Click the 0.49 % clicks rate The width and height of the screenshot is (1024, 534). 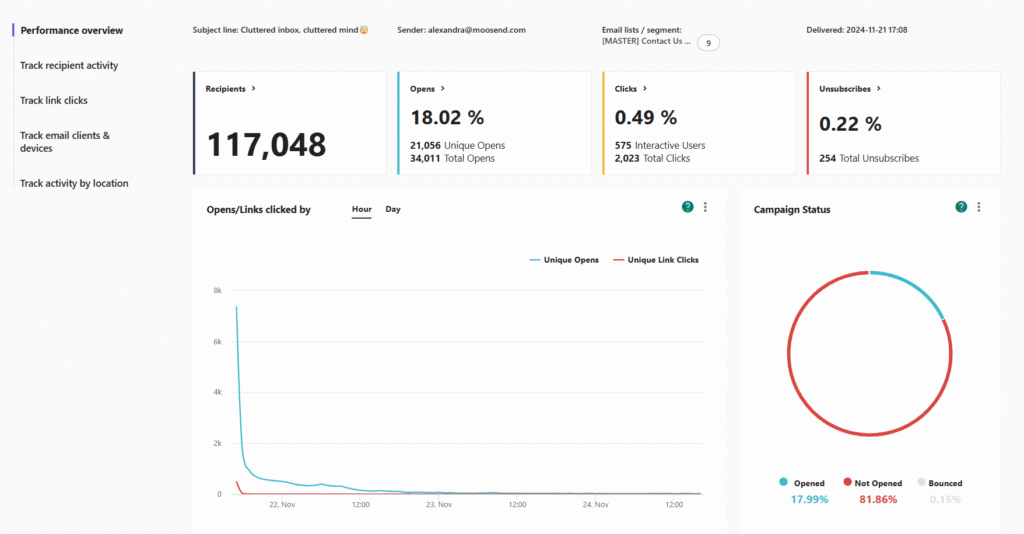(645, 118)
